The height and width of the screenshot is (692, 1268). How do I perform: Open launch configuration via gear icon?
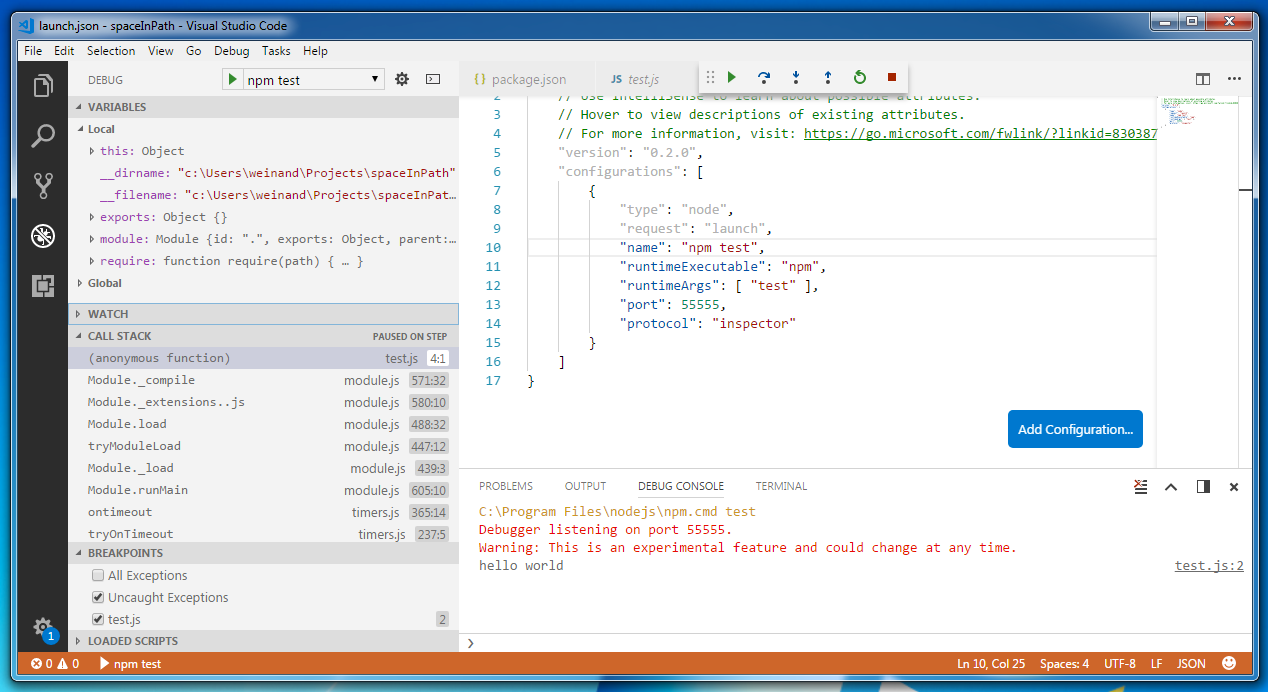tap(401, 78)
